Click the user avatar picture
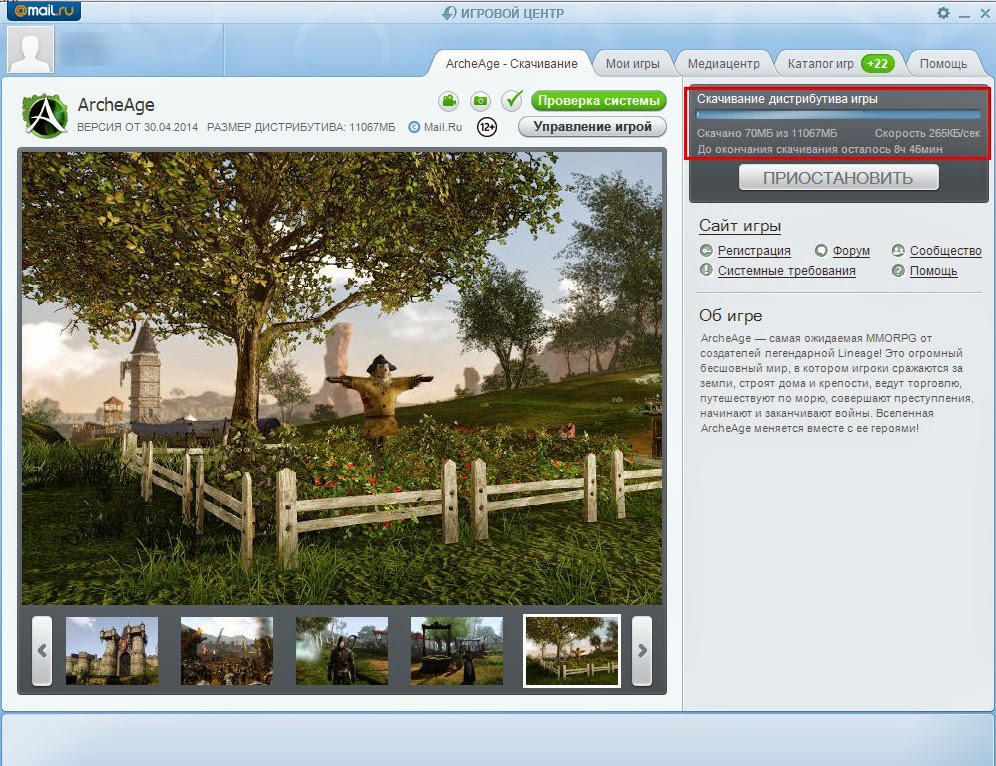 30,50
